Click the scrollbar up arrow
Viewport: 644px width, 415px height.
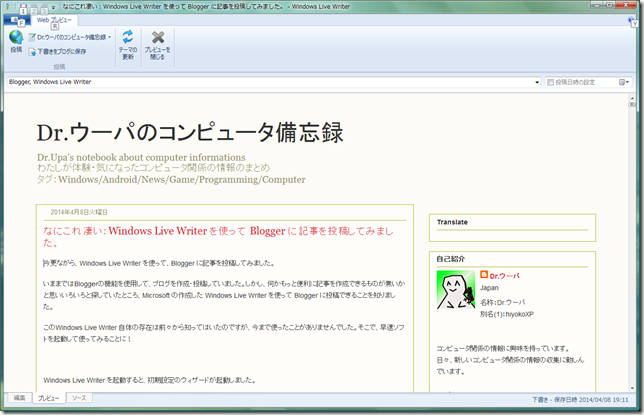click(632, 98)
